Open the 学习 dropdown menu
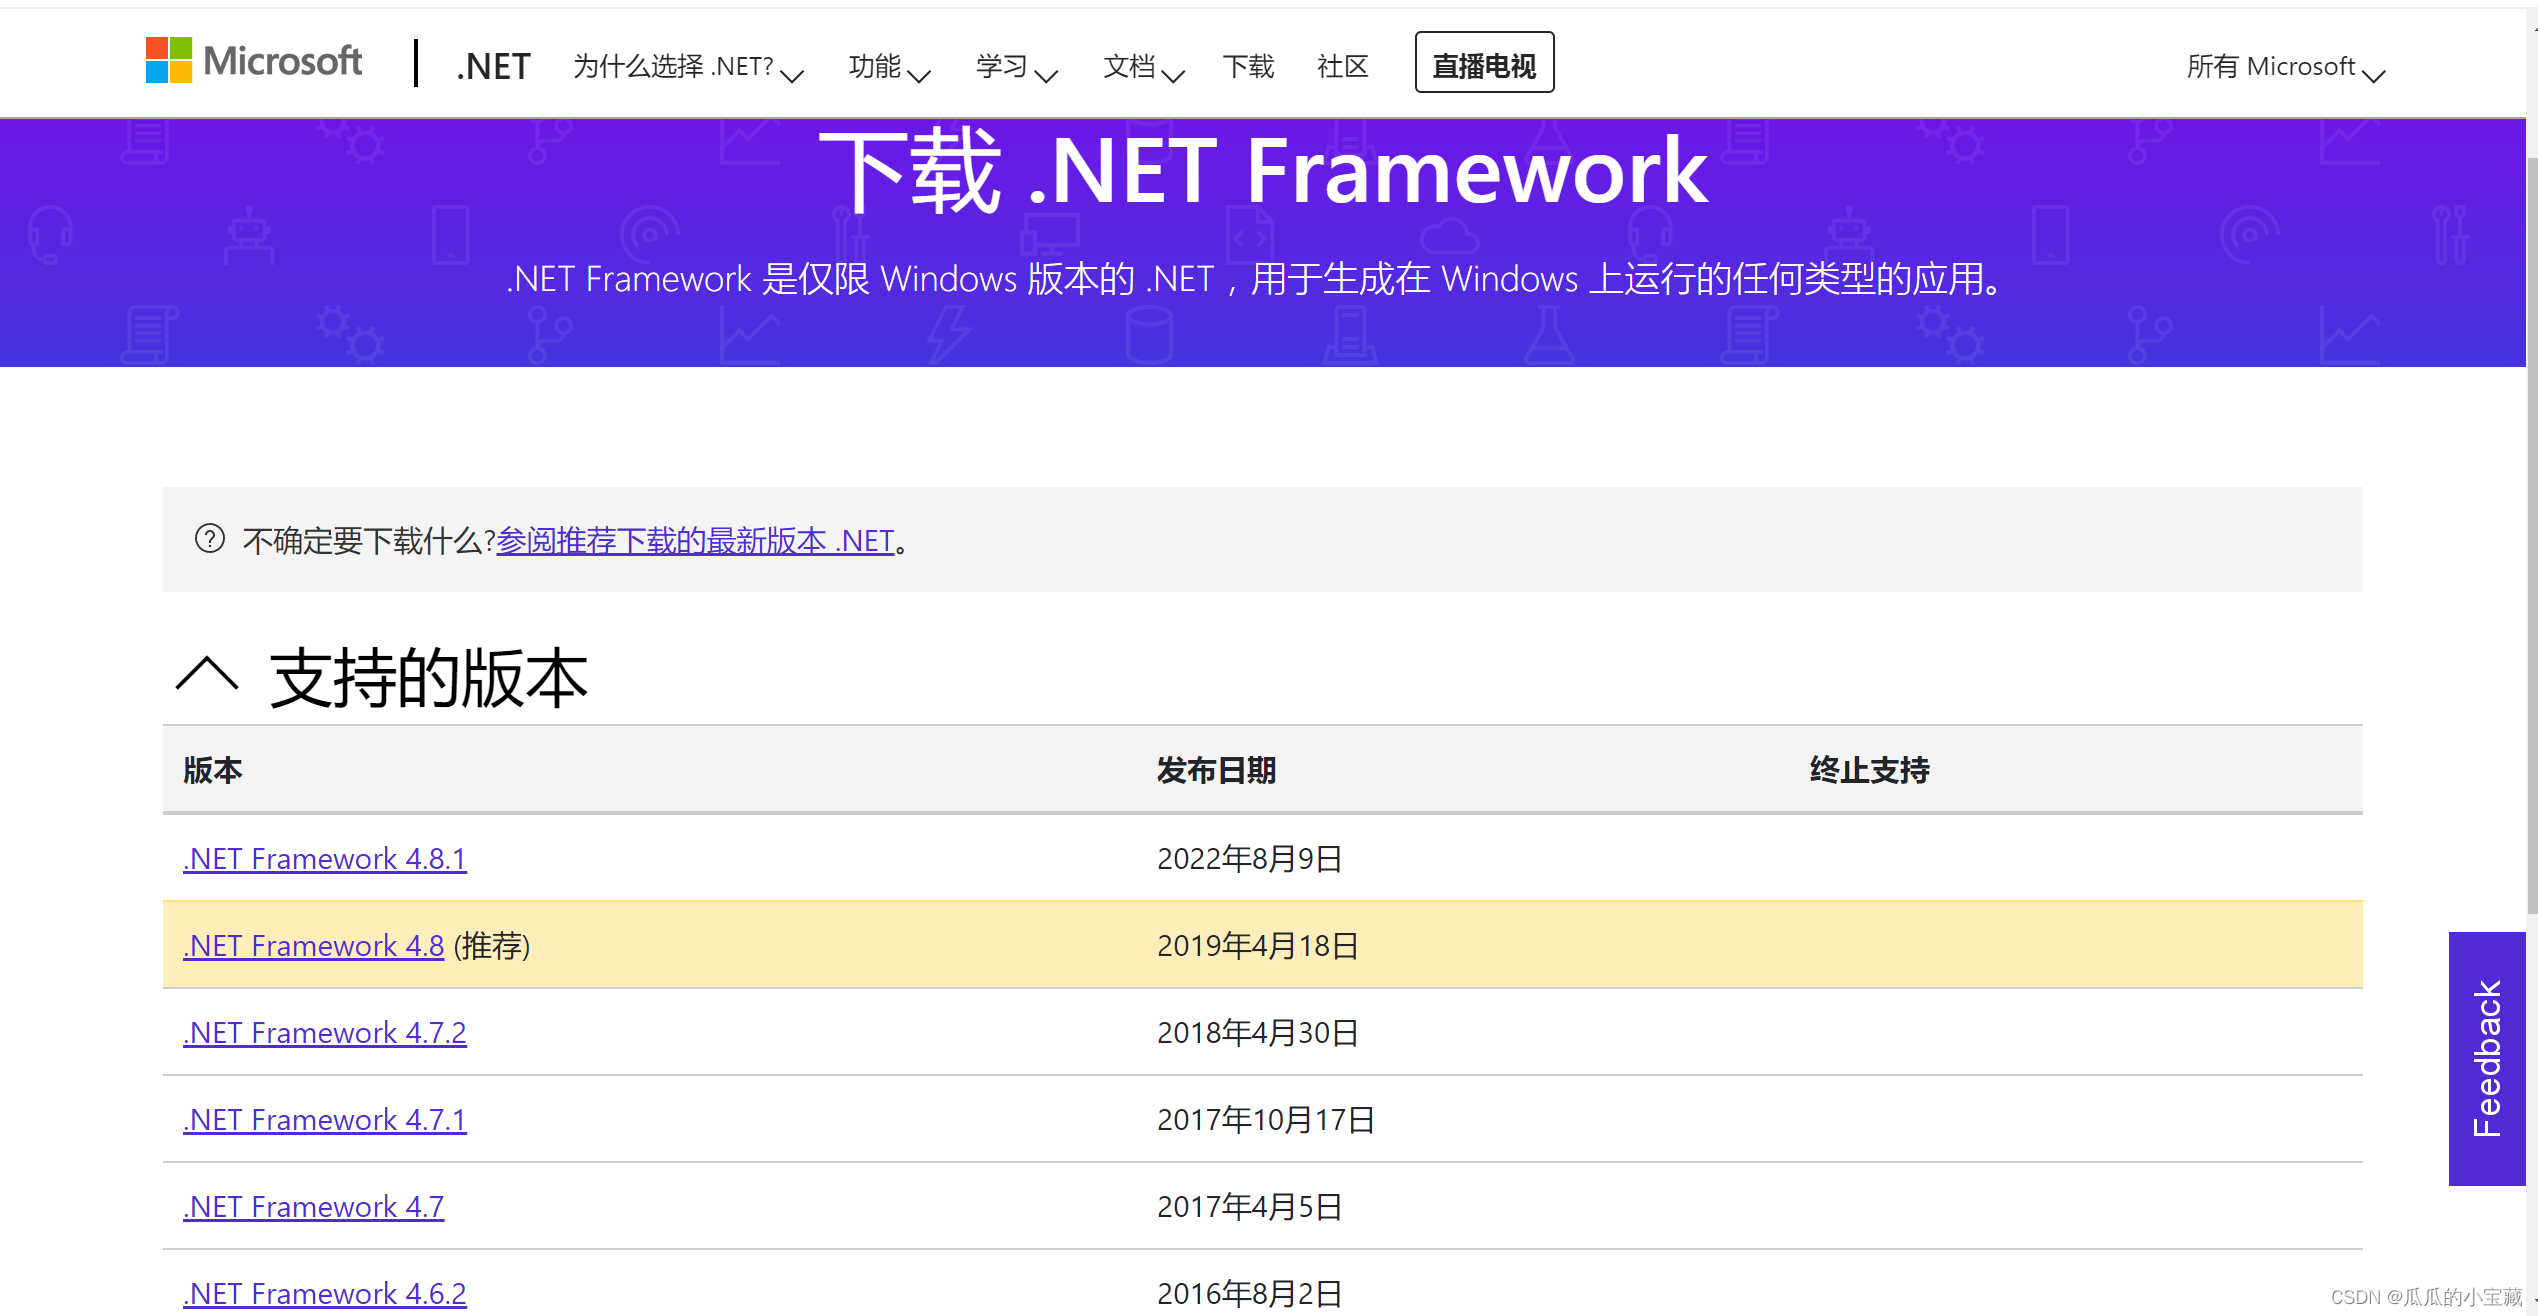 point(1015,67)
